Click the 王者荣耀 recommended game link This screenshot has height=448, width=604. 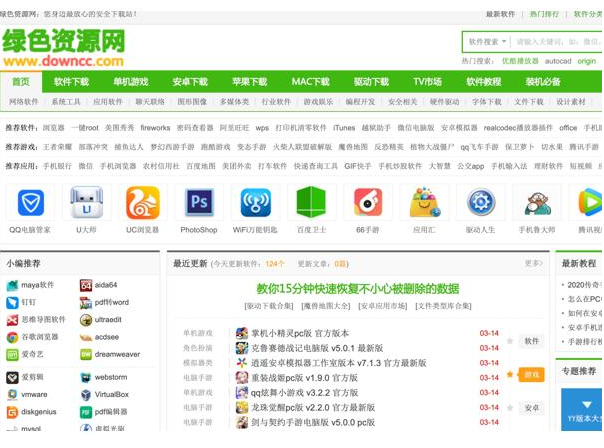coord(57,147)
